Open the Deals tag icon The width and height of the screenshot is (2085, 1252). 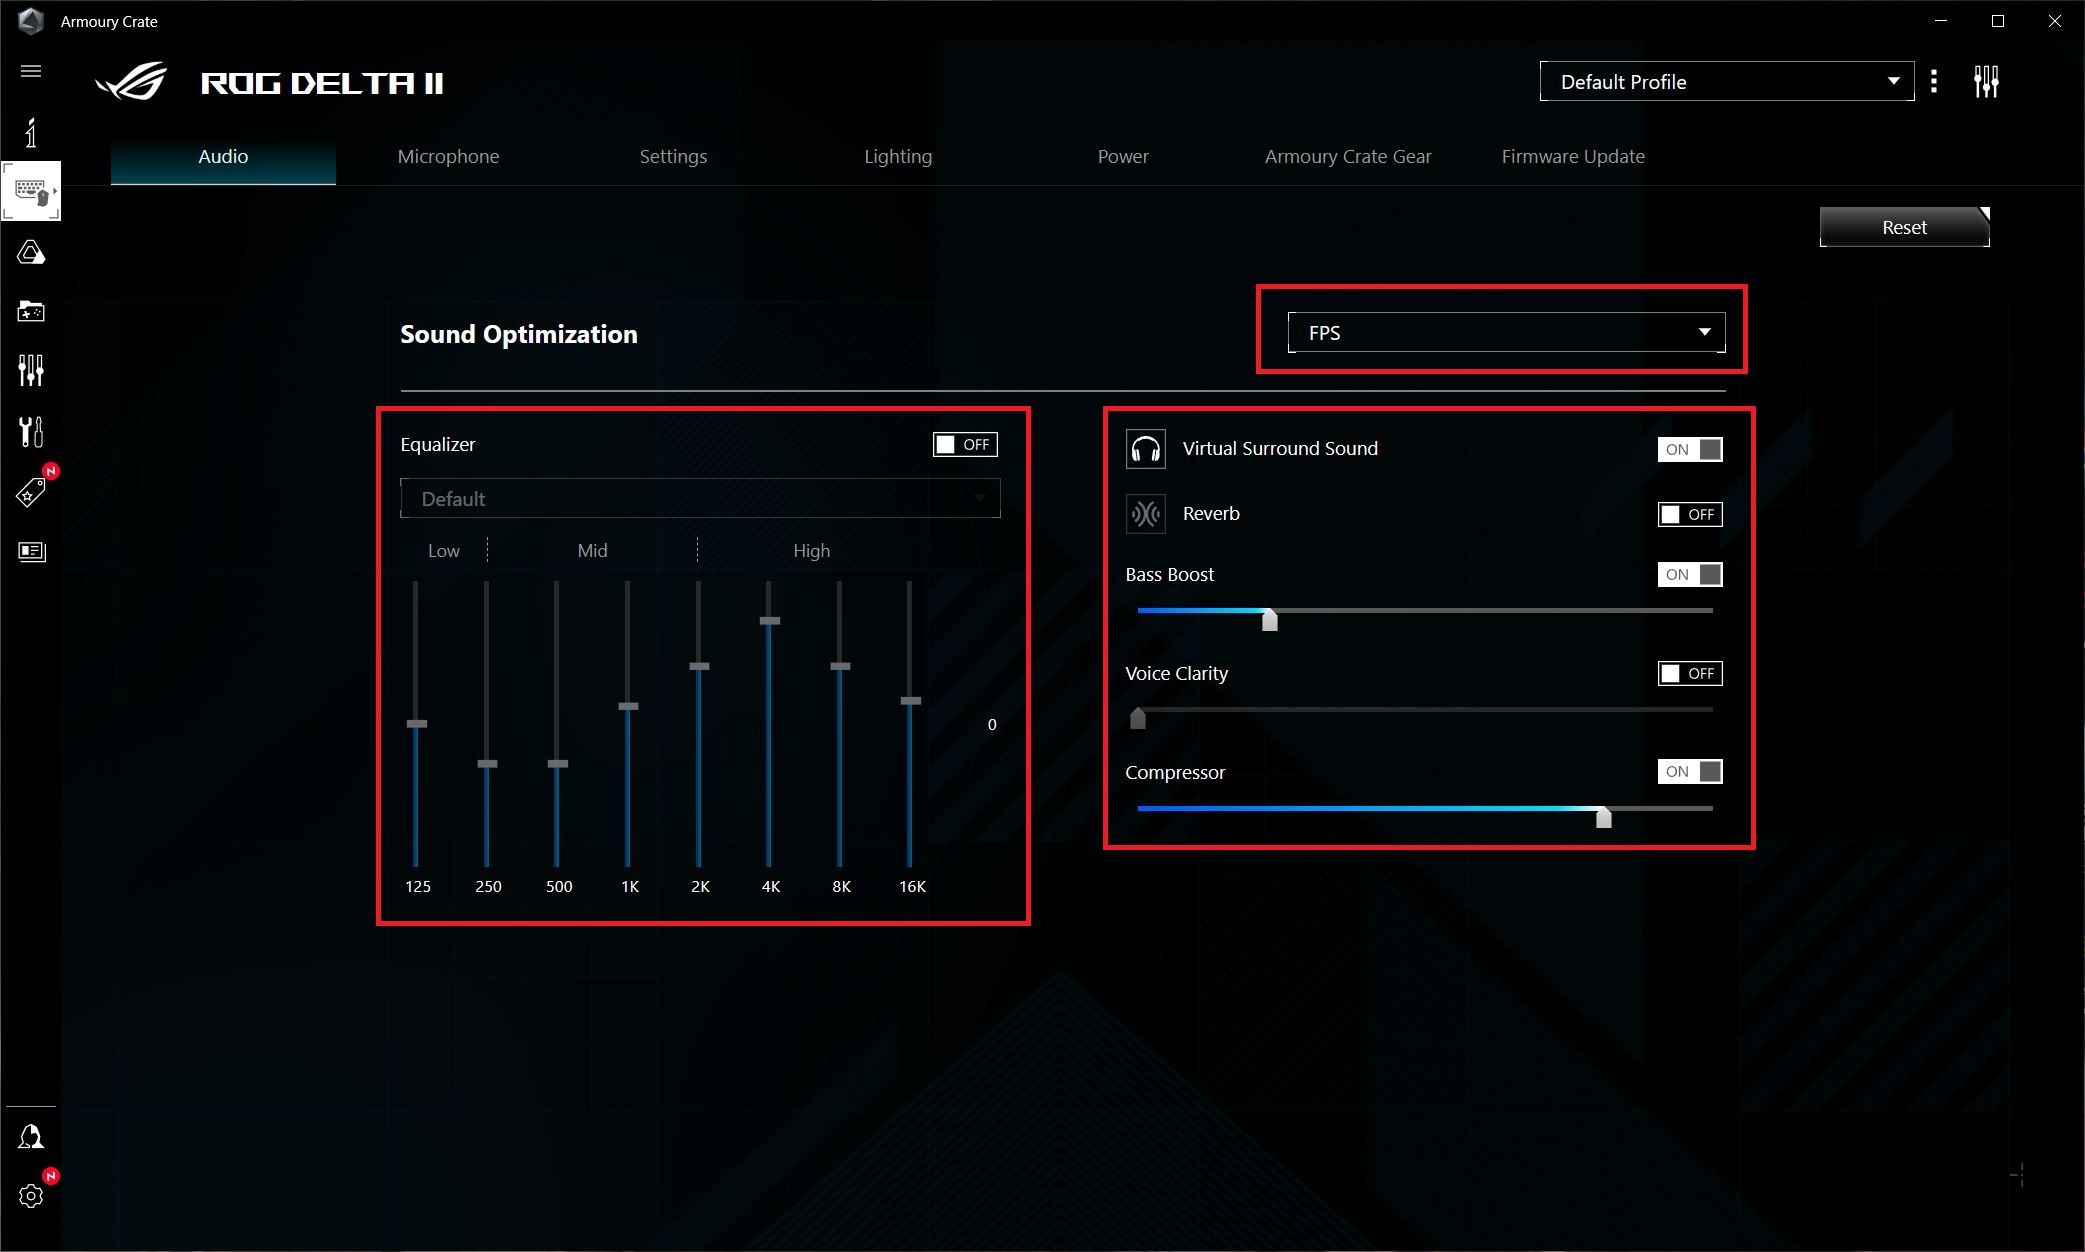point(31,492)
